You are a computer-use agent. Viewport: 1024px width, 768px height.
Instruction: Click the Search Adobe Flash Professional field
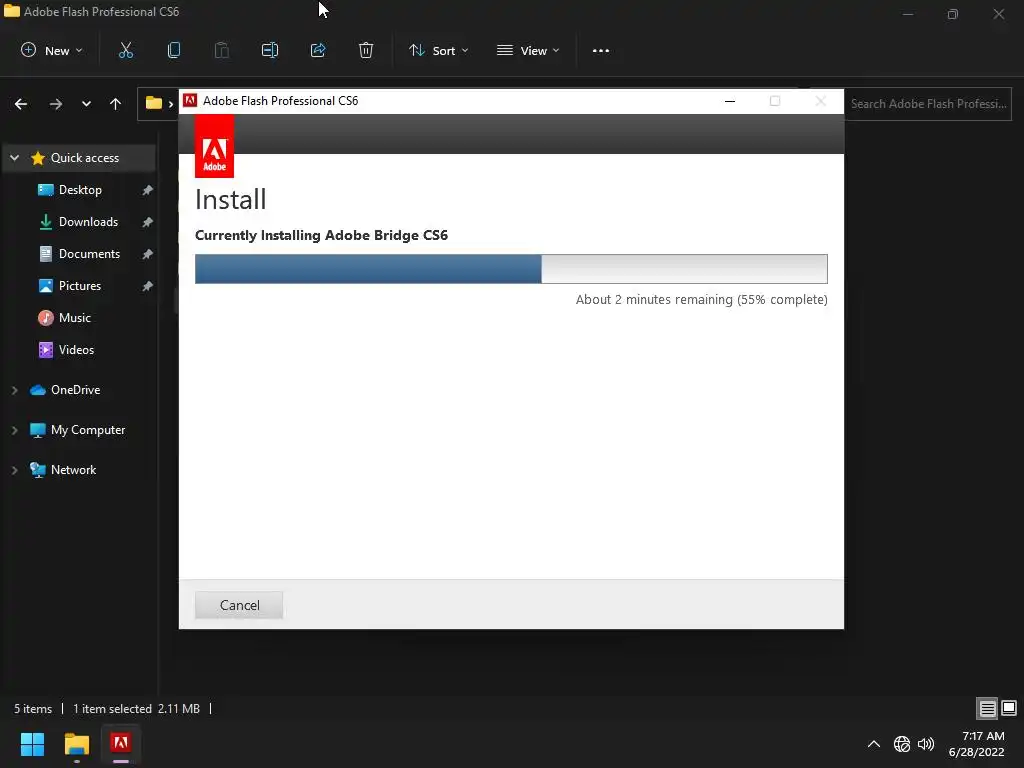point(928,104)
